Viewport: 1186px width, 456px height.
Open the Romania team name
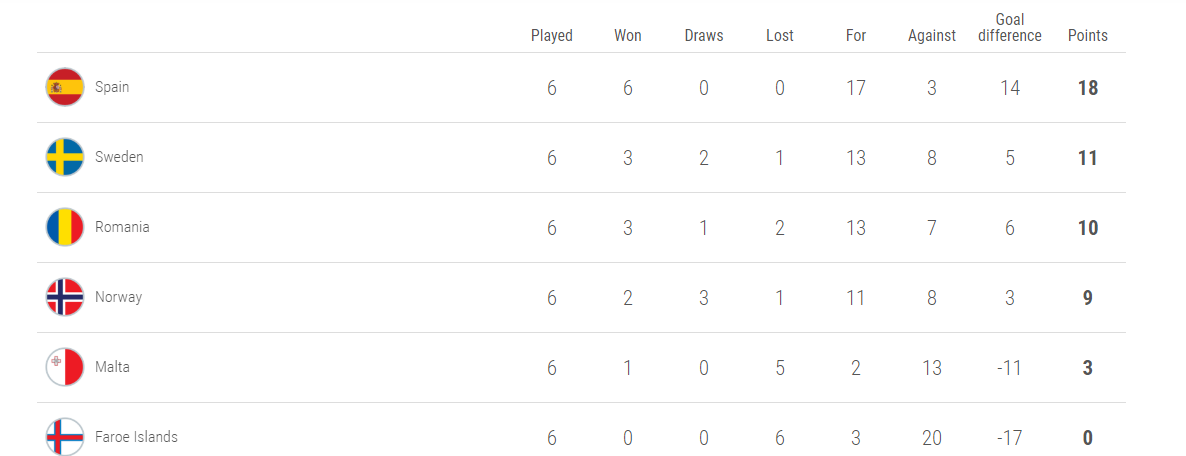point(122,227)
